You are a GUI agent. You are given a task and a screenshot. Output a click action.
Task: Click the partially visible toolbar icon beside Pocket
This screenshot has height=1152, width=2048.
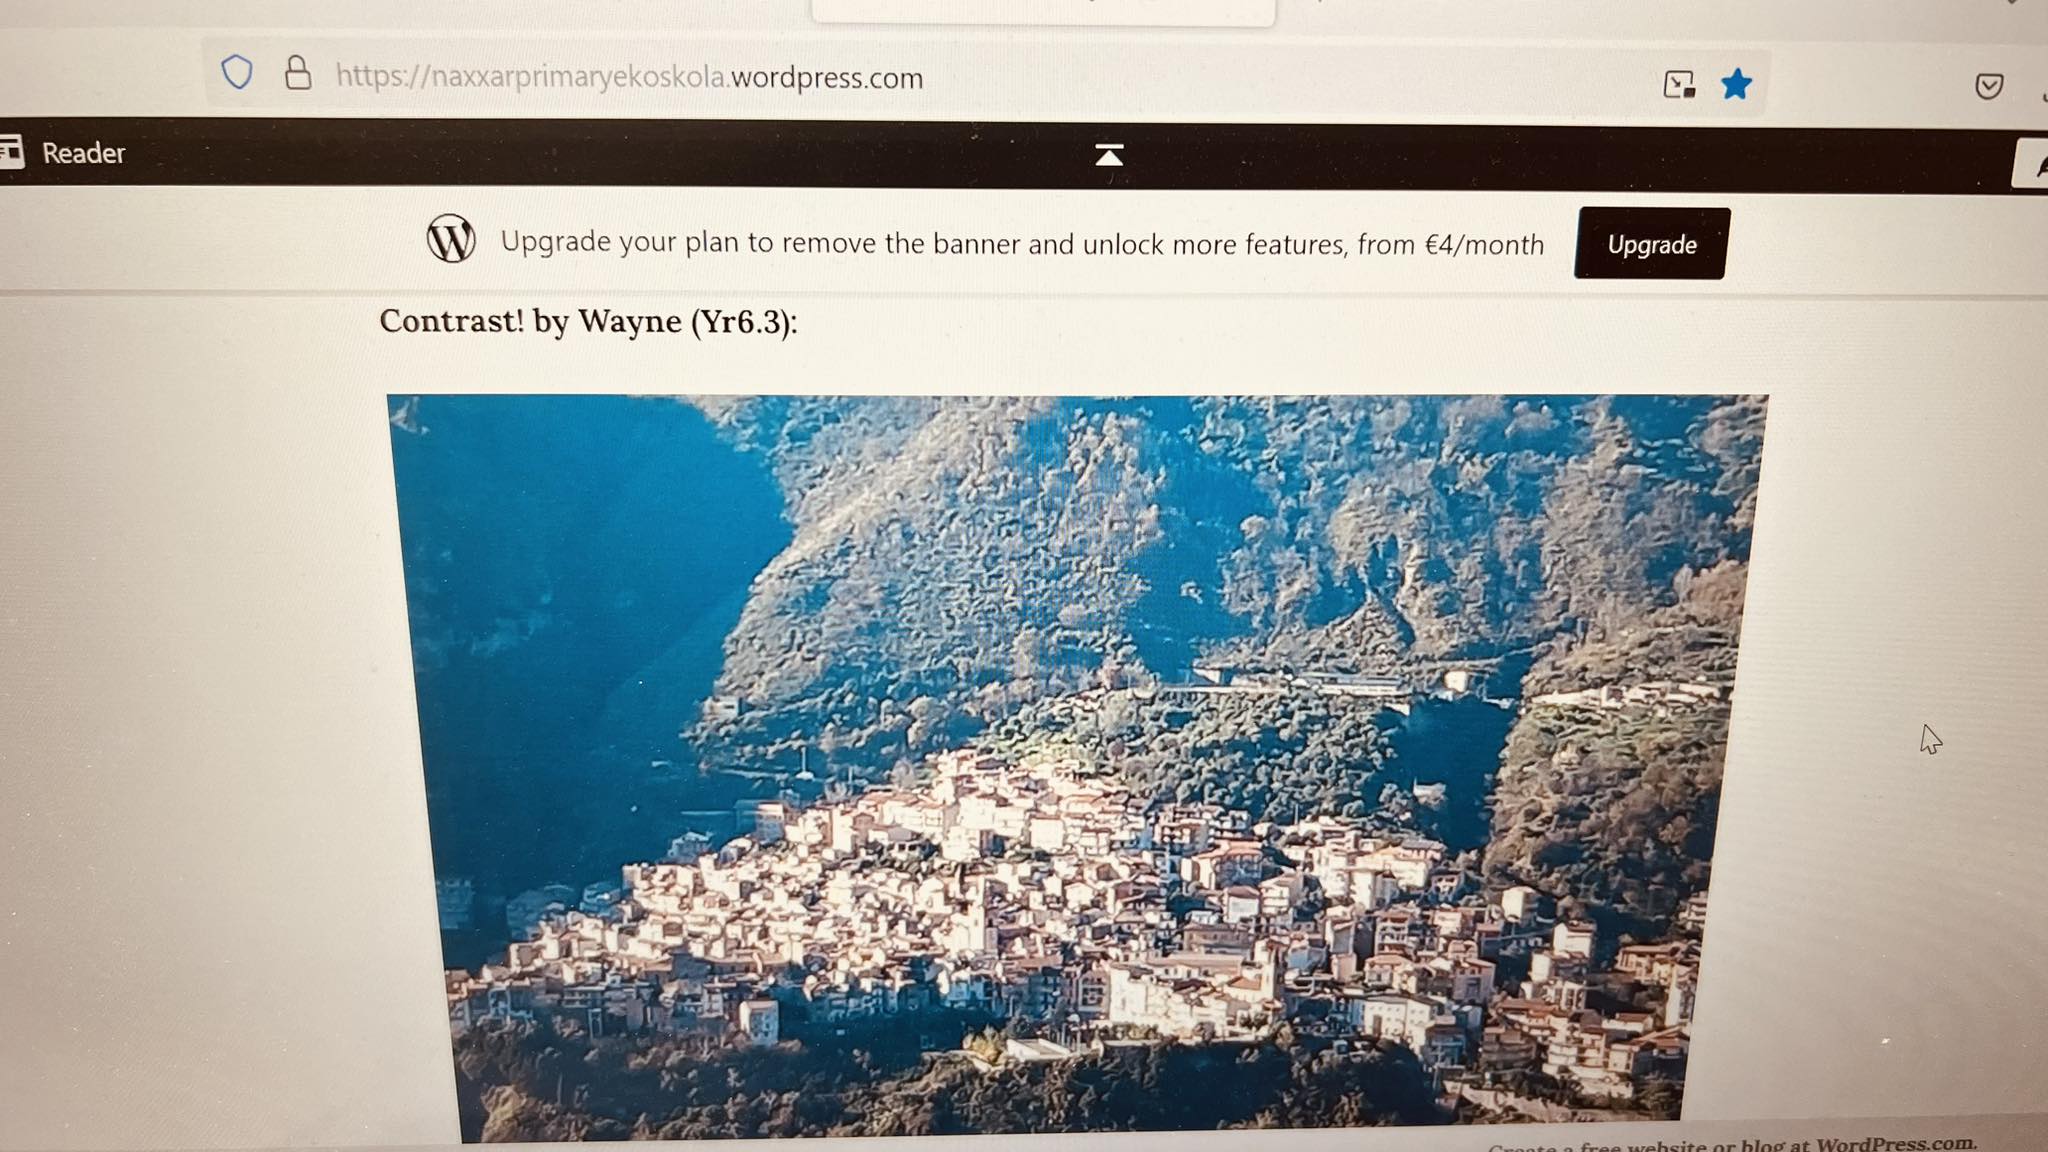point(2043,90)
